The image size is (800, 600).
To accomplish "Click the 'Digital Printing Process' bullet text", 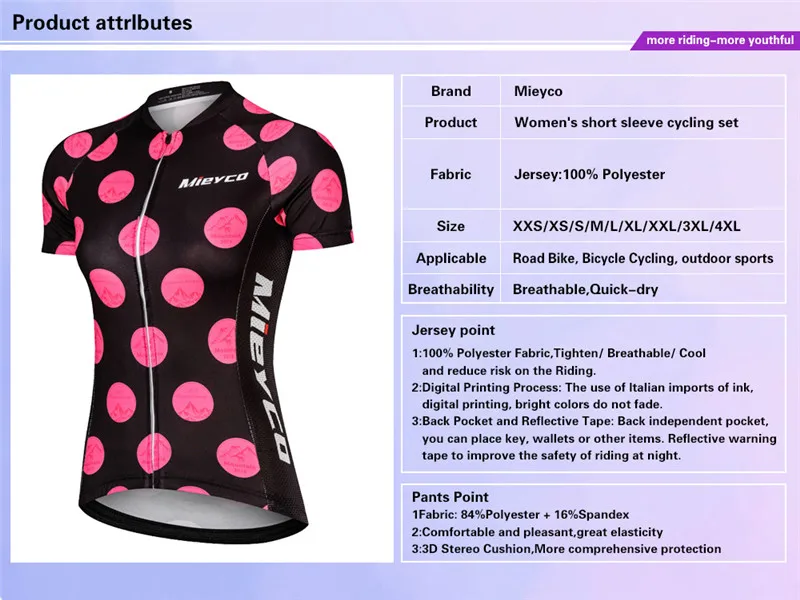I will point(583,396).
